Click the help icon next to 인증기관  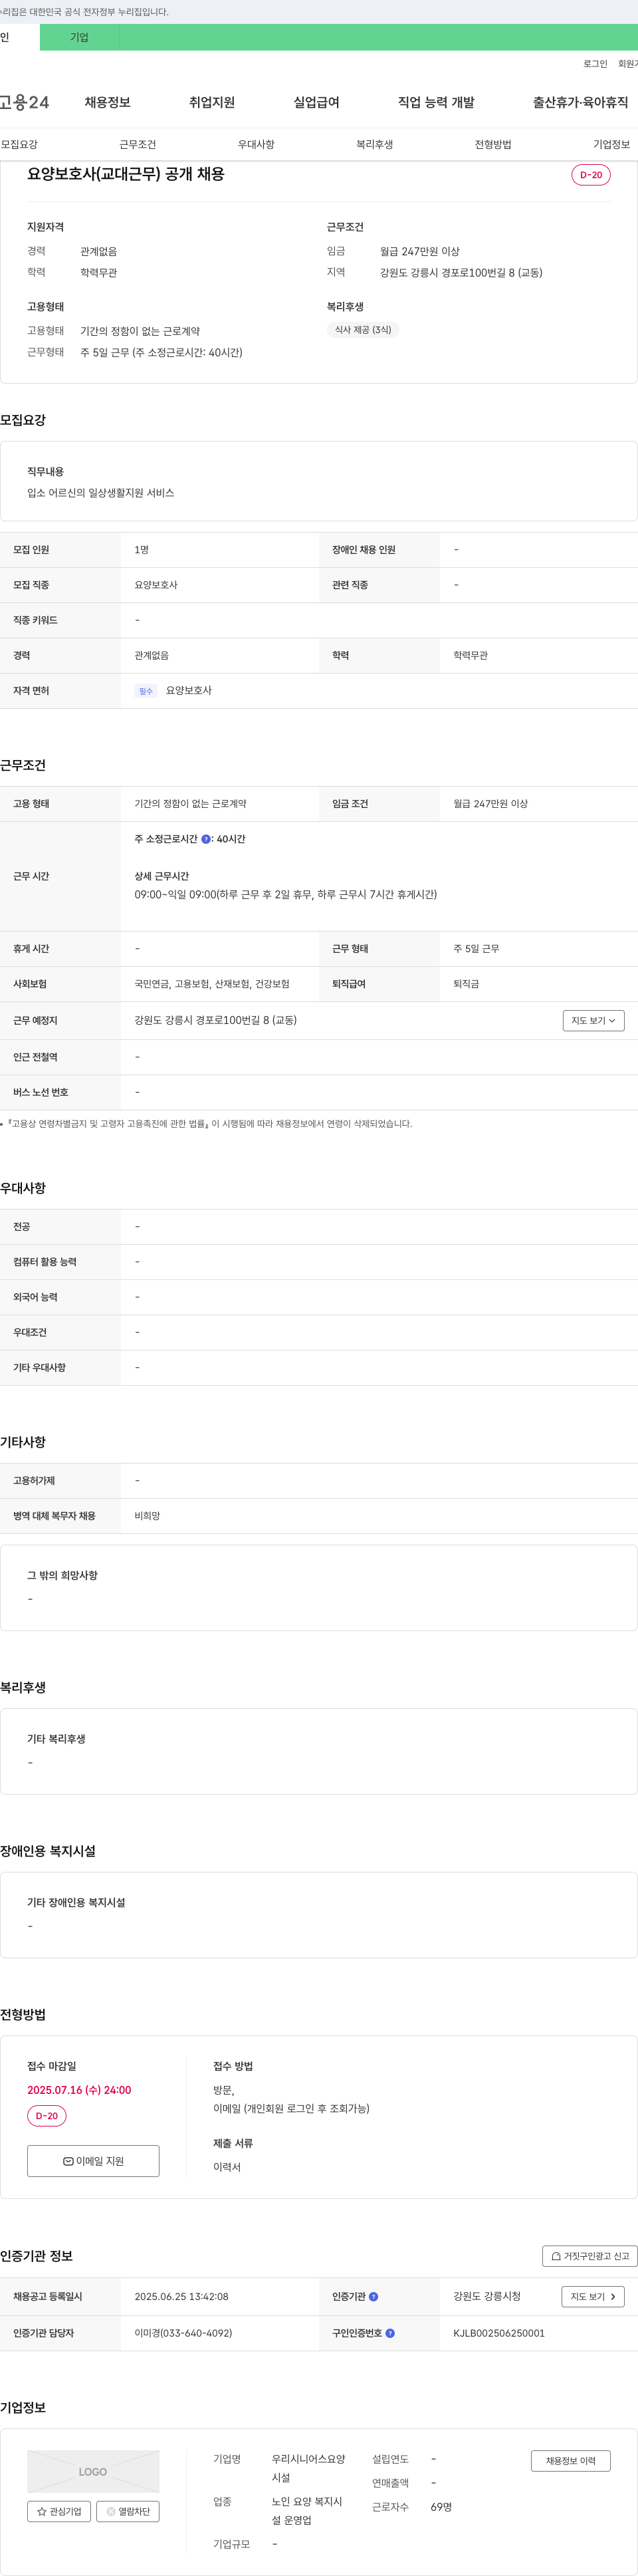374,2297
